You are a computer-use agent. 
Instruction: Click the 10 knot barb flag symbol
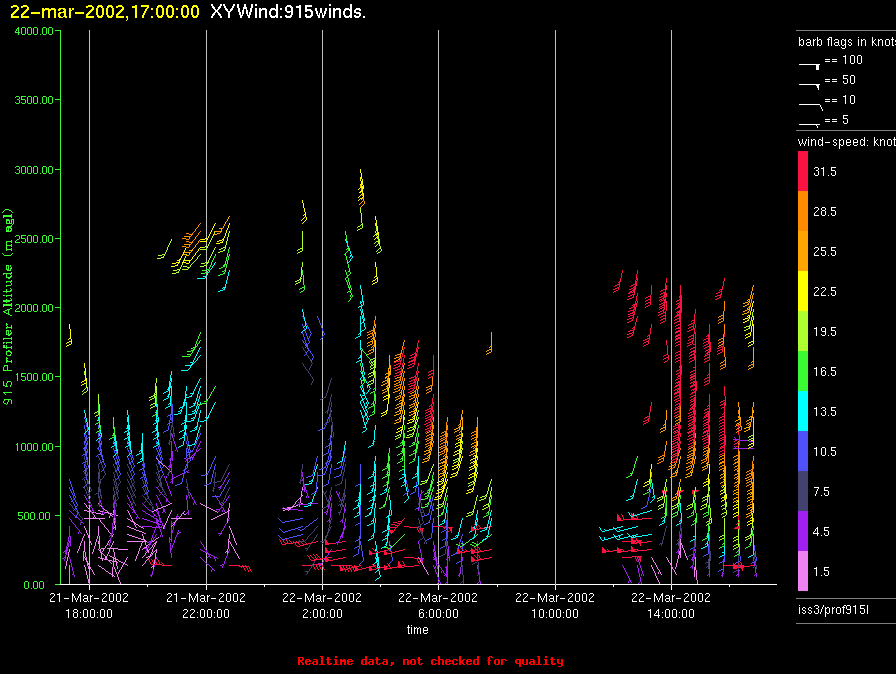809,104
